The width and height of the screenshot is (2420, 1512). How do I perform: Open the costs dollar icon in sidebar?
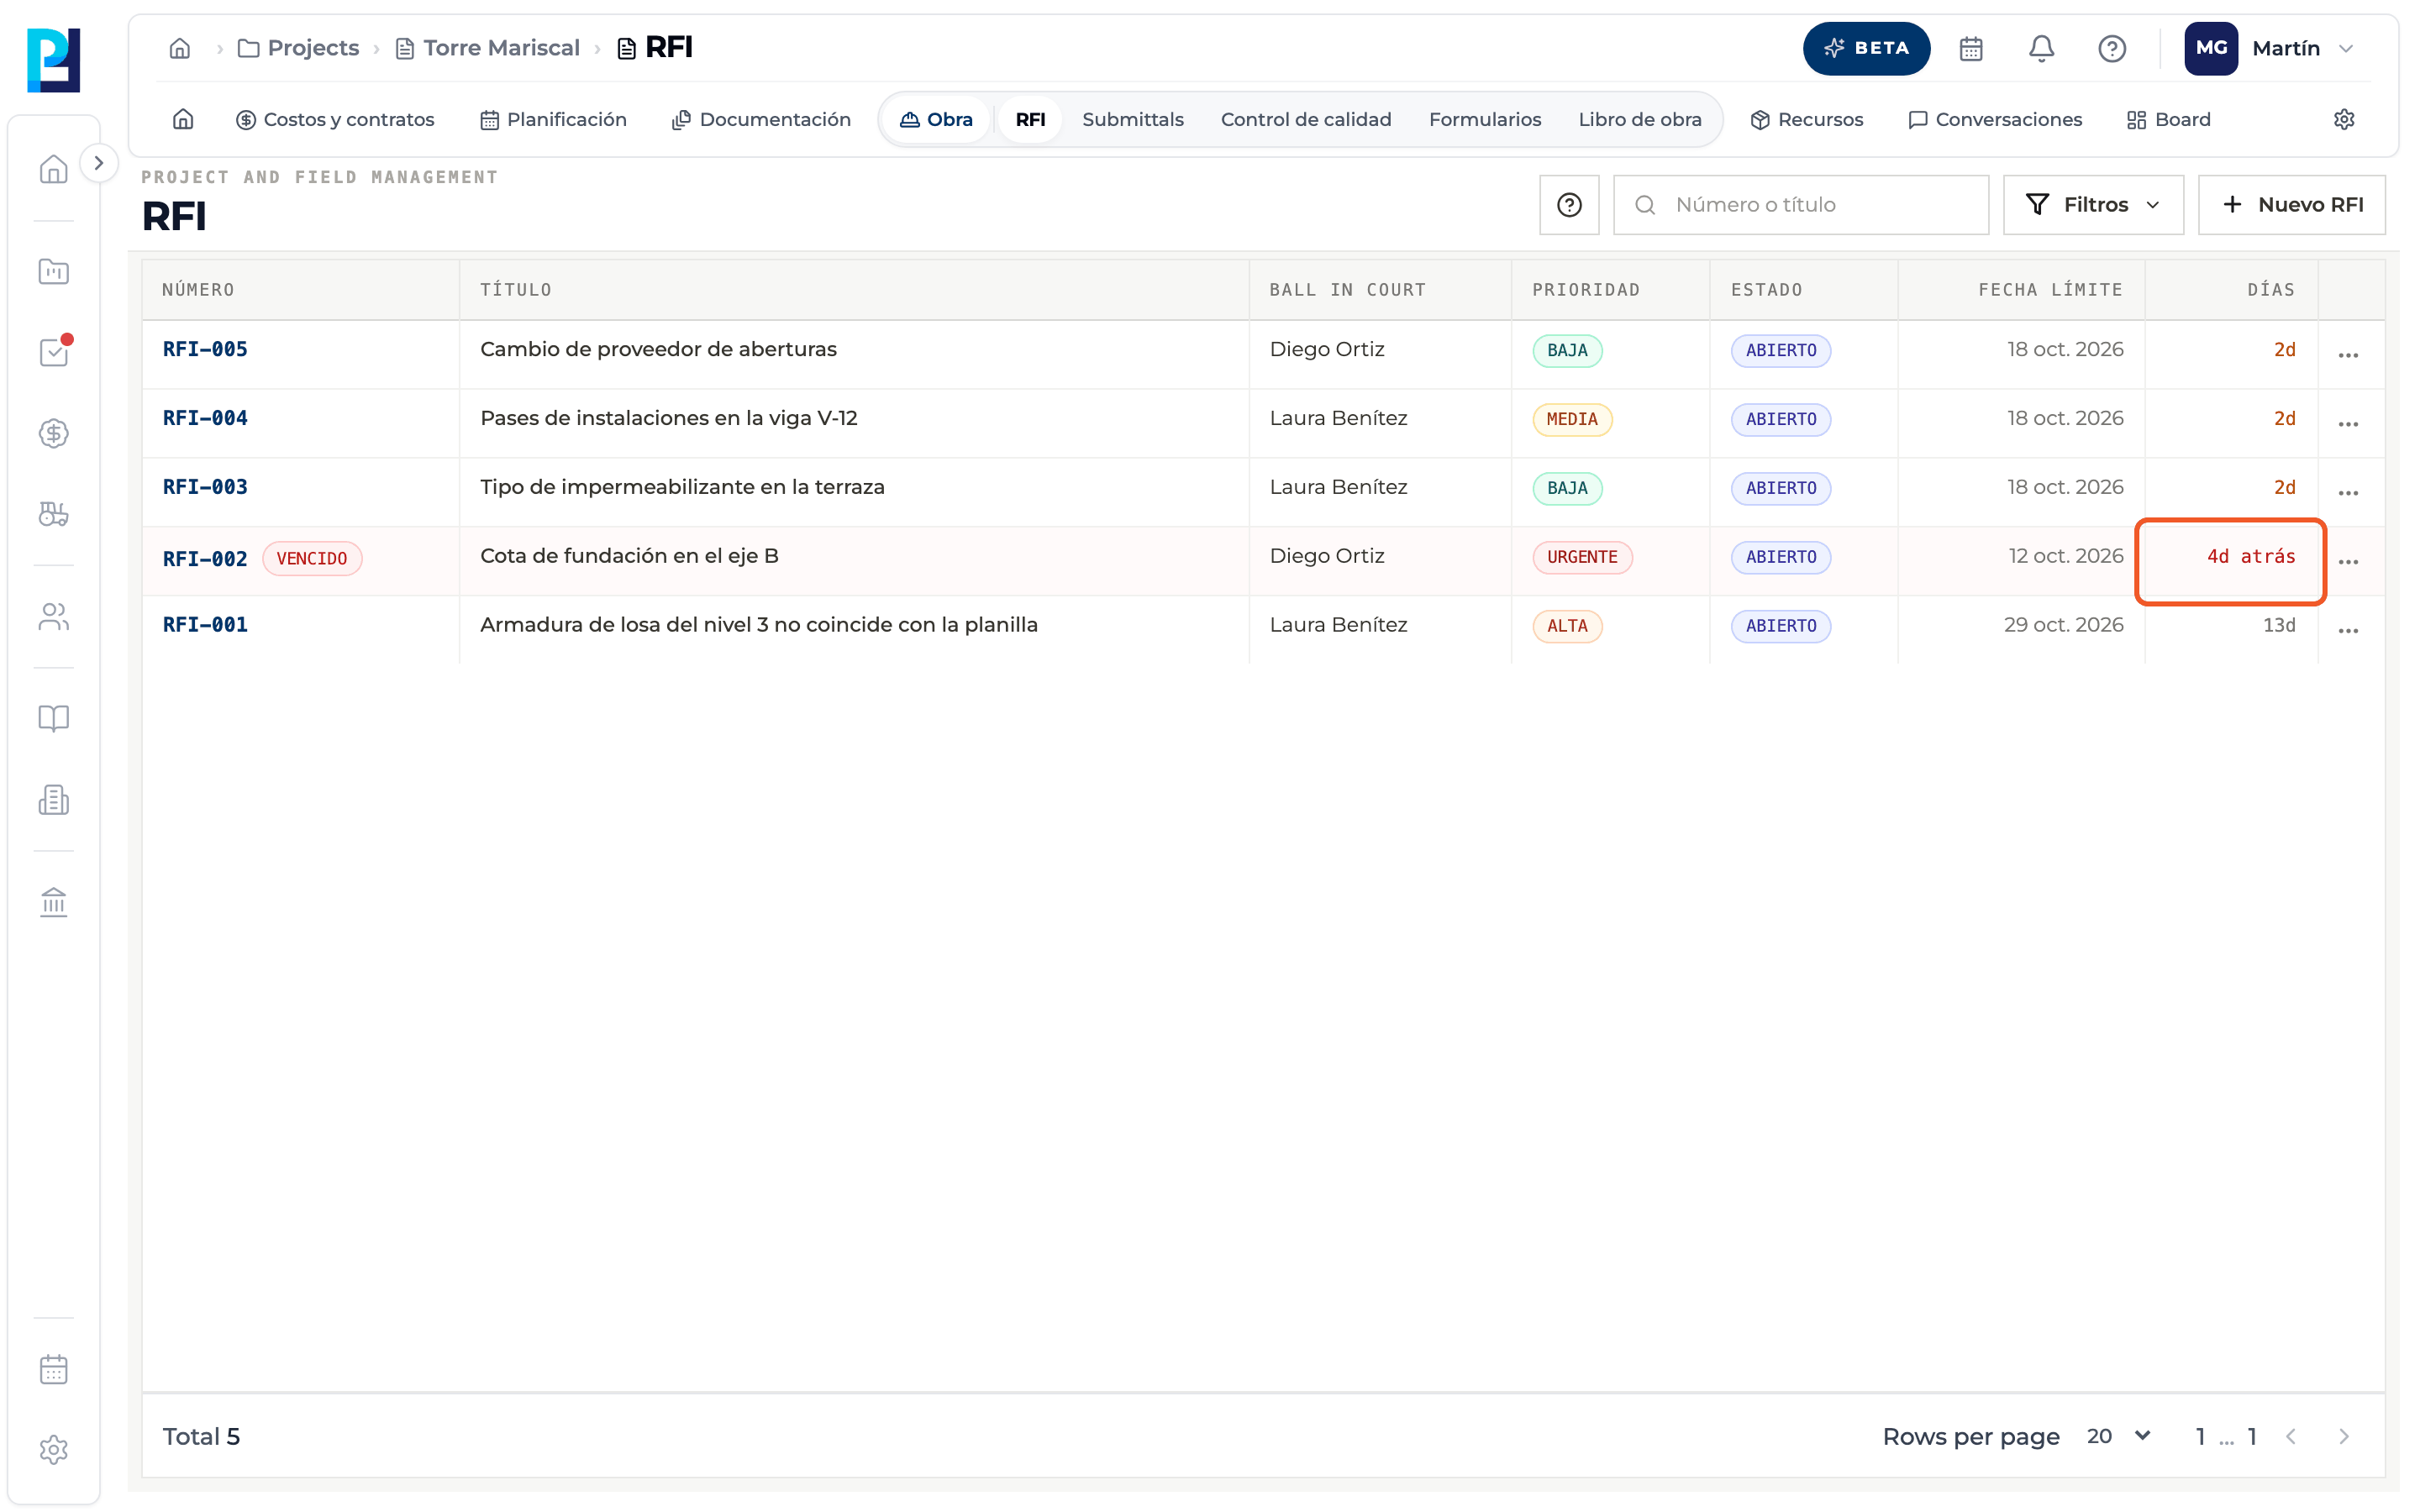54,434
